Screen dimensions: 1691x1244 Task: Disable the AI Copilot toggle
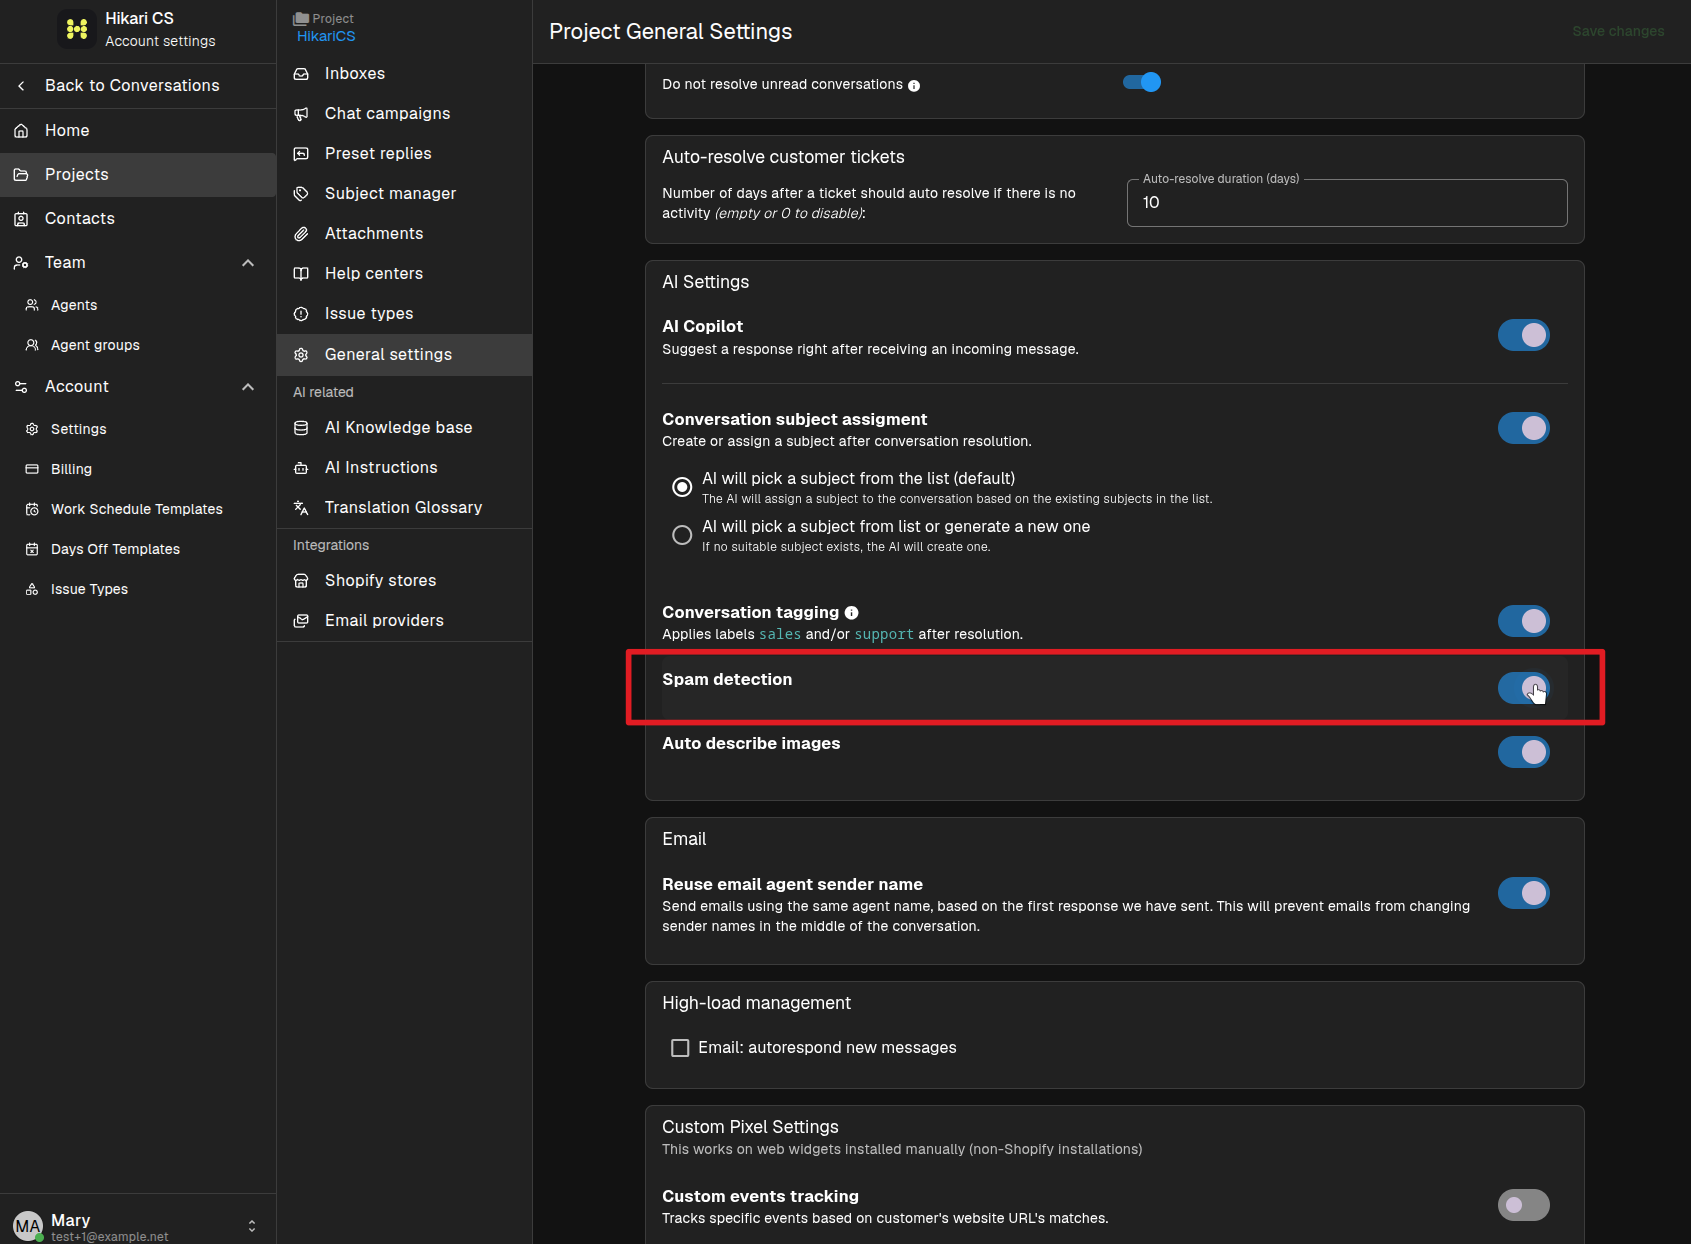click(x=1524, y=335)
